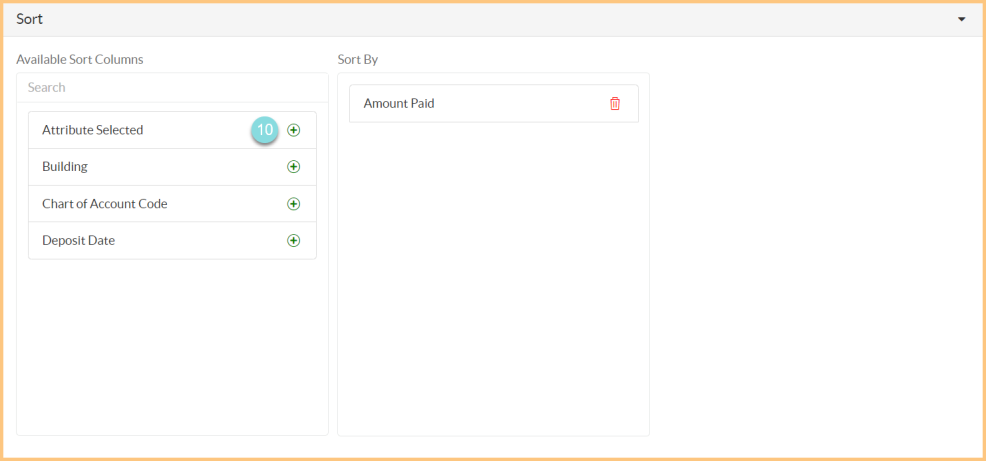The height and width of the screenshot is (461, 986).
Task: Select the Building row text
Action: click(x=65, y=167)
